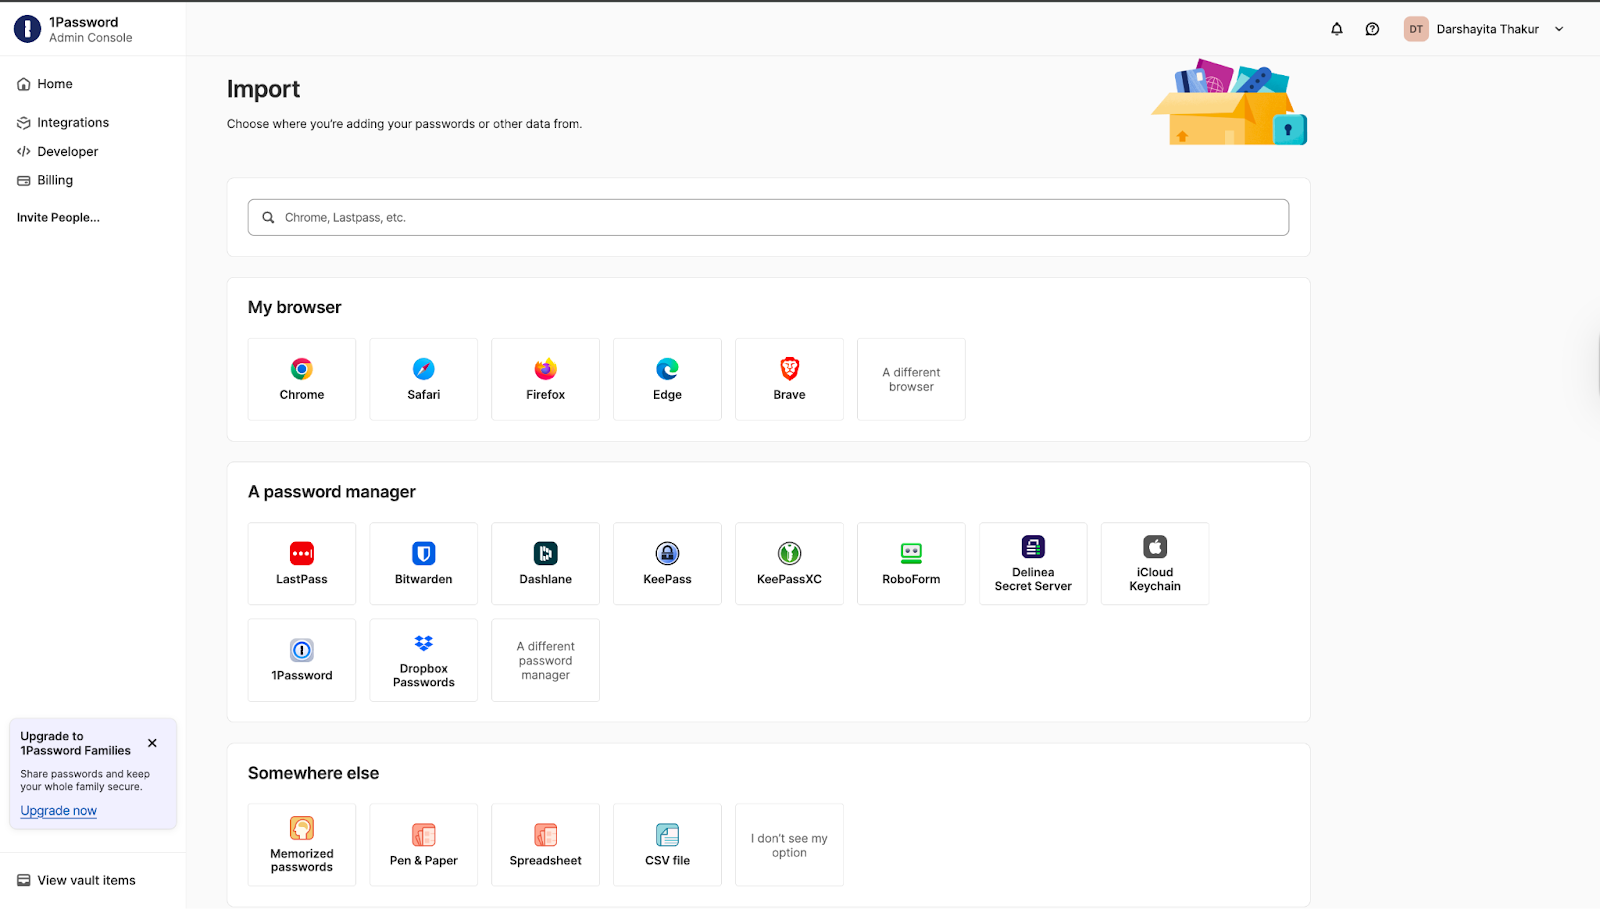1600x909 pixels.
Task: Choose 'A different browser' option
Action: [x=911, y=379]
